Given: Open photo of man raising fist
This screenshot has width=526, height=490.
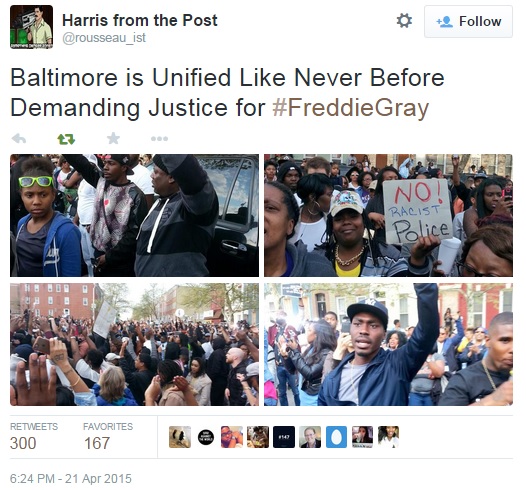Looking at the screenshot, I should [388, 344].
